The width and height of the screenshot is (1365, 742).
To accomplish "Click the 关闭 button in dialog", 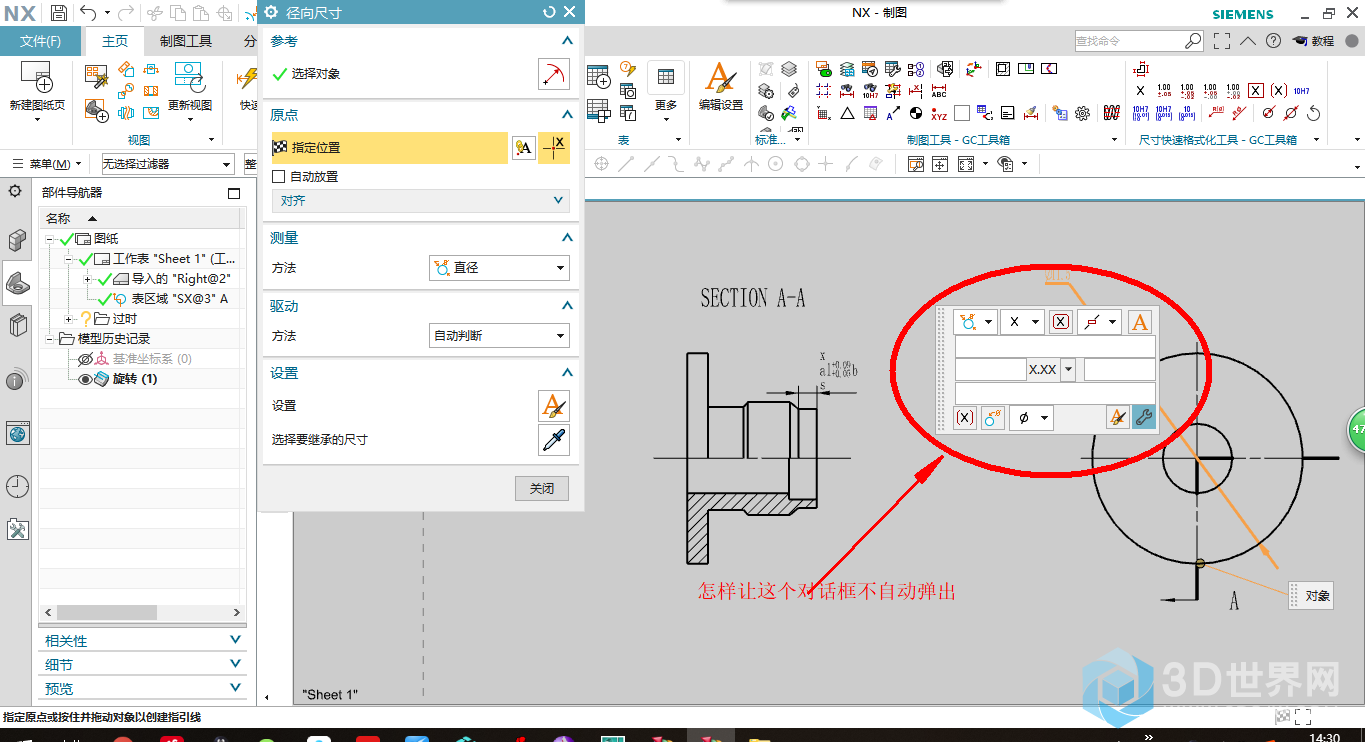I will click(542, 488).
